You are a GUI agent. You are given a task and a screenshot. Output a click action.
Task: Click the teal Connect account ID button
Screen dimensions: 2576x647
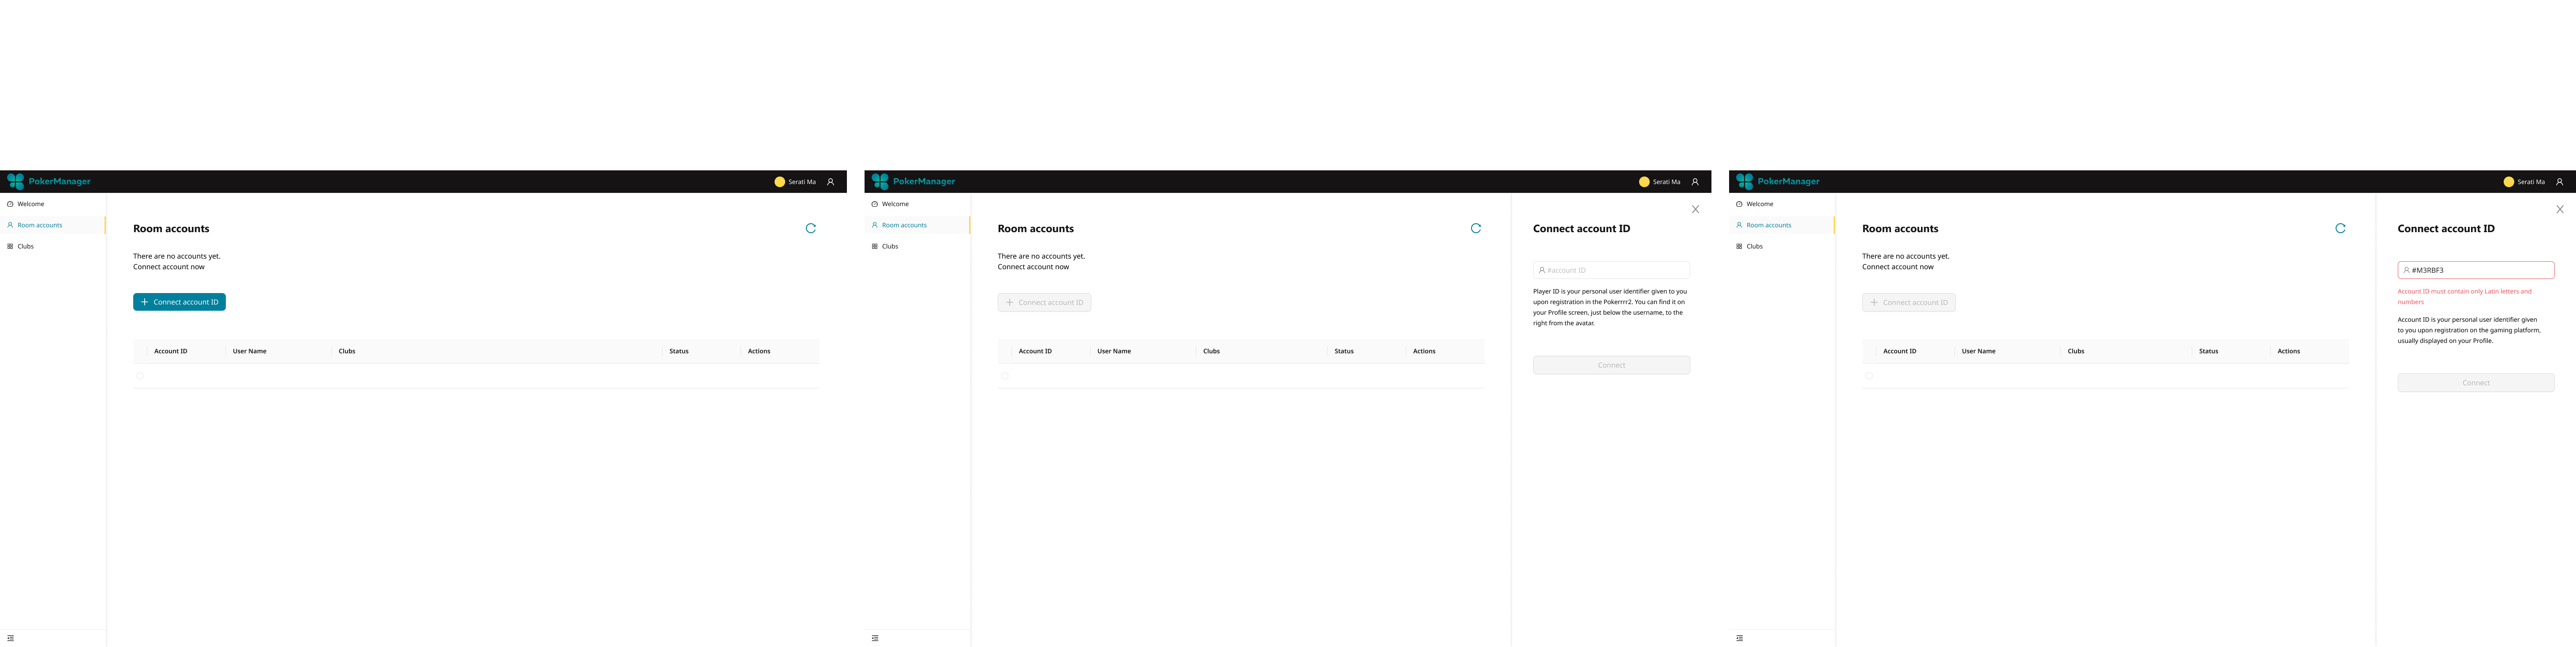pyautogui.click(x=179, y=302)
